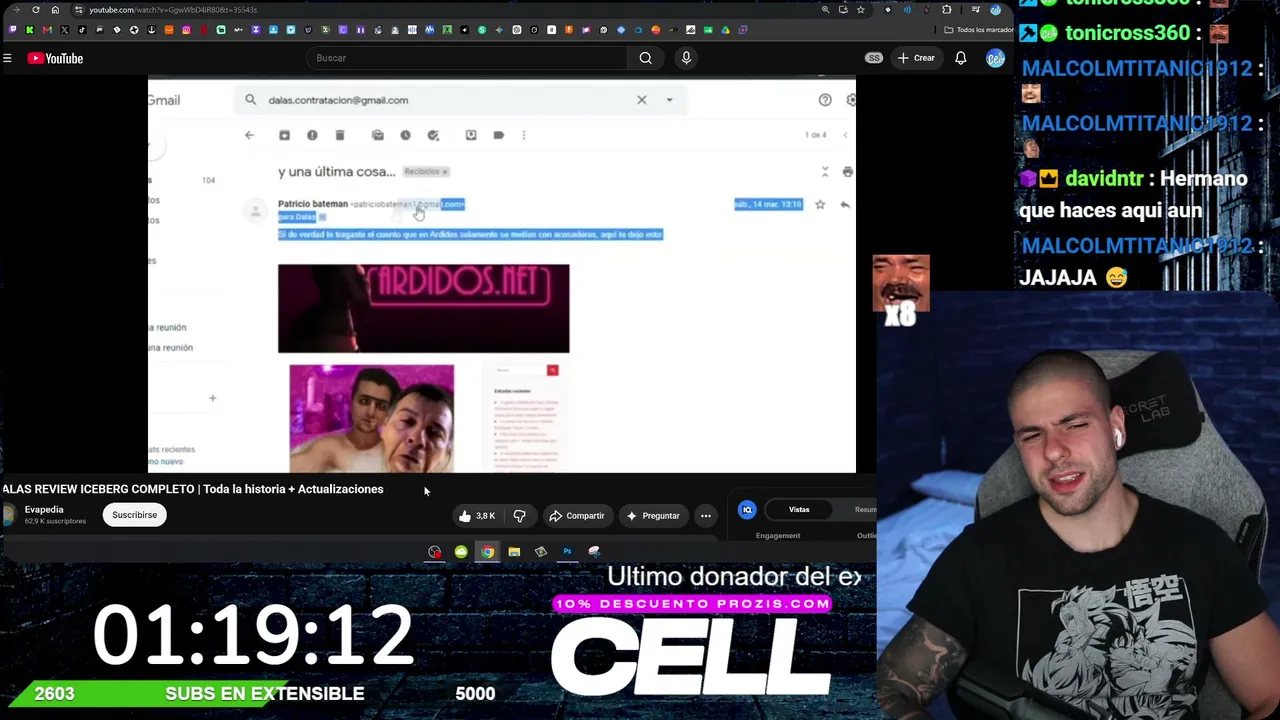Viewport: 1280px width, 720px height.
Task: Archive the open email
Action: (x=284, y=135)
